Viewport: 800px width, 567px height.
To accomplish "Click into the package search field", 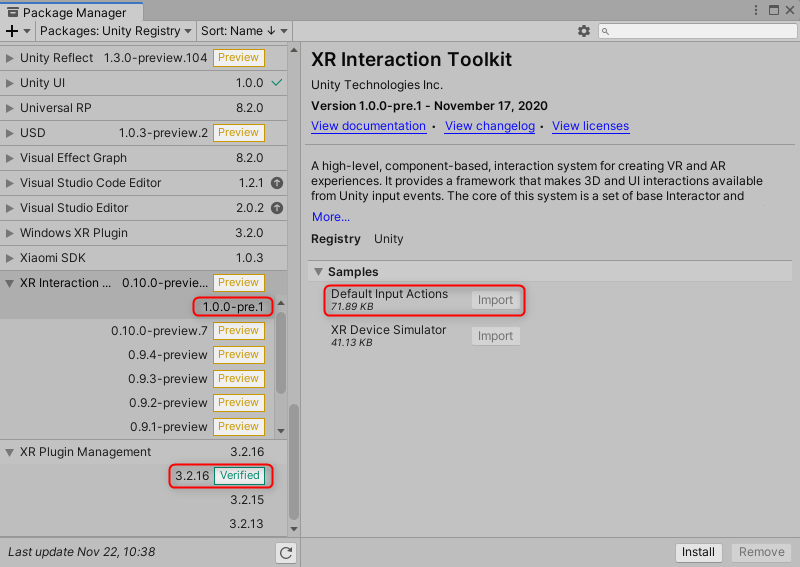I will 700,31.
